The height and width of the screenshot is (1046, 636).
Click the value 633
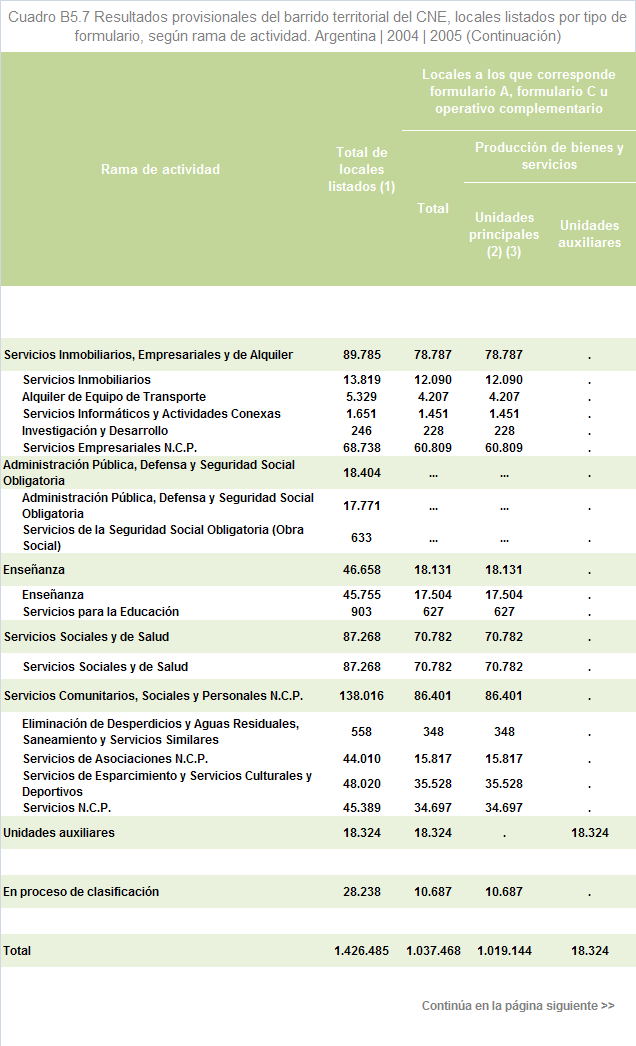pyautogui.click(x=362, y=538)
